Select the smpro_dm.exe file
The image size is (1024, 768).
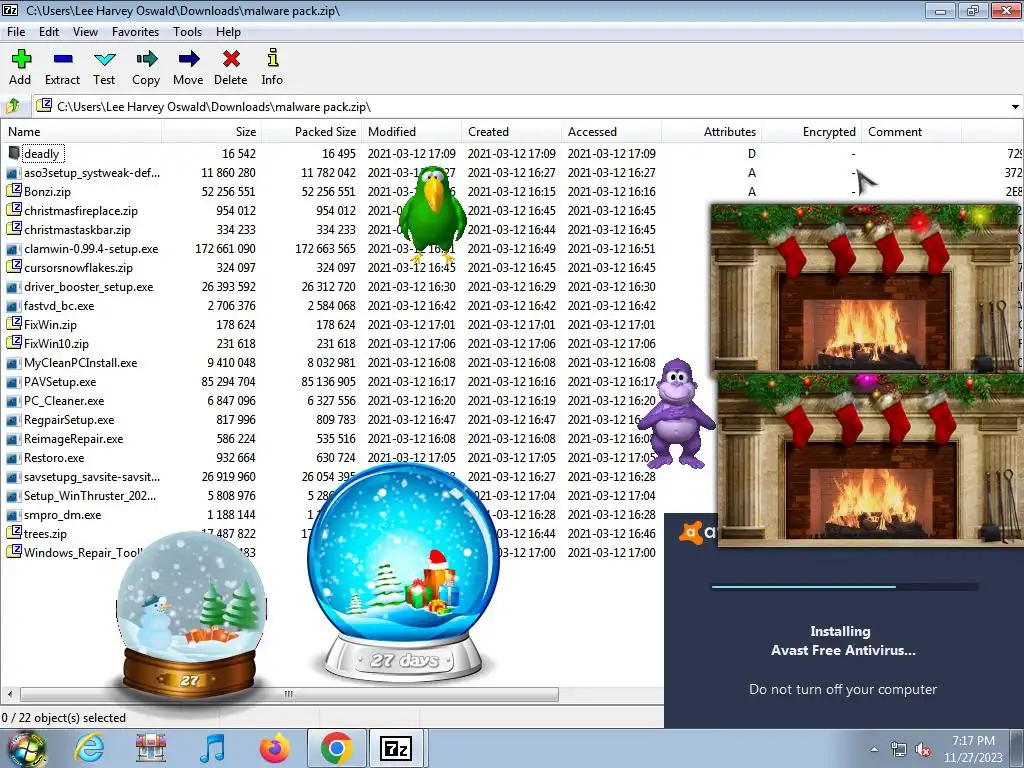pos(63,515)
